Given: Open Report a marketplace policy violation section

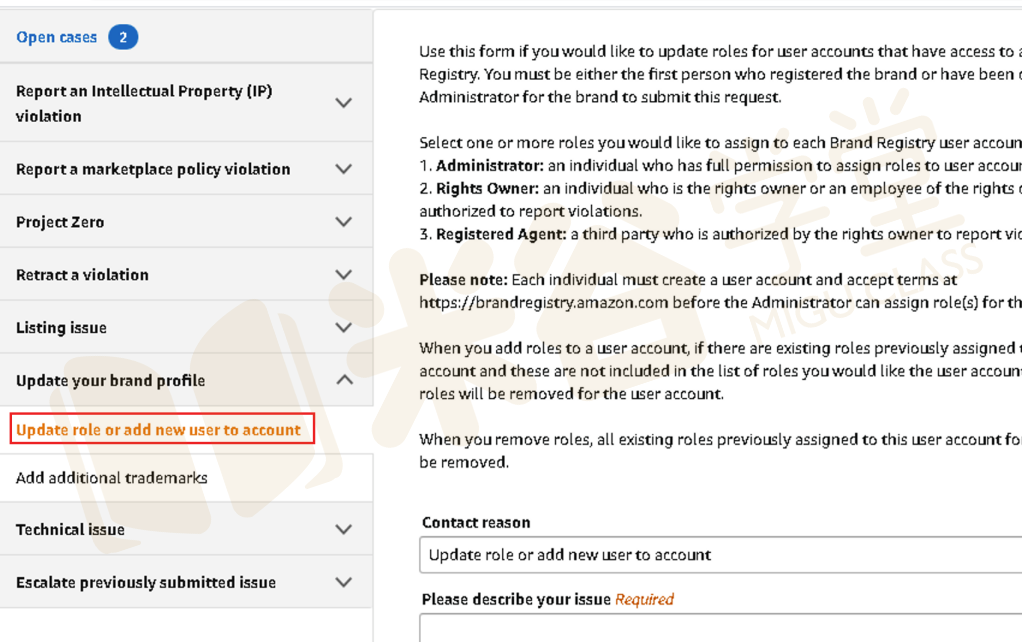Looking at the screenshot, I should click(x=153, y=169).
